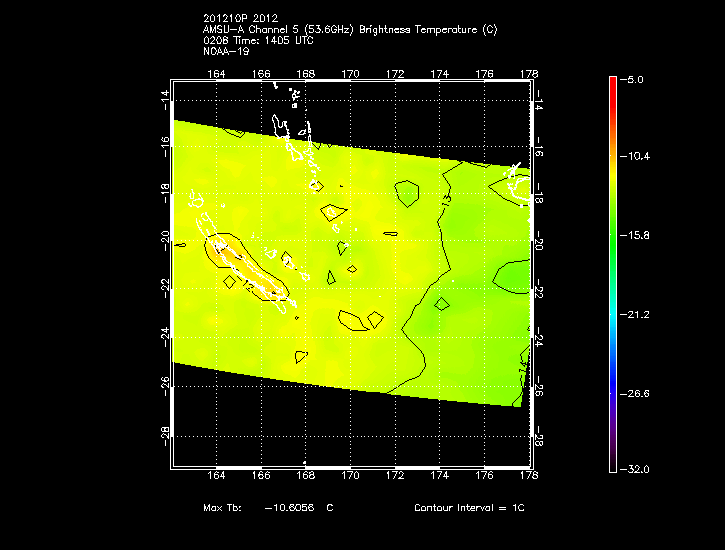Click the 201210P 2012 header text
This screenshot has height=550, width=725.
pyautogui.click(x=240, y=19)
